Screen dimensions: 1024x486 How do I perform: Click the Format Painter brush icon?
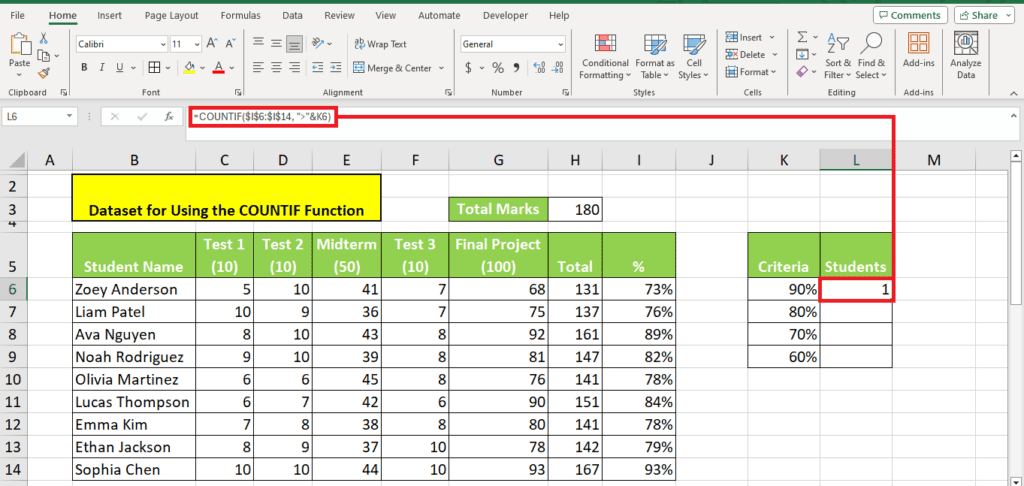tap(43, 72)
